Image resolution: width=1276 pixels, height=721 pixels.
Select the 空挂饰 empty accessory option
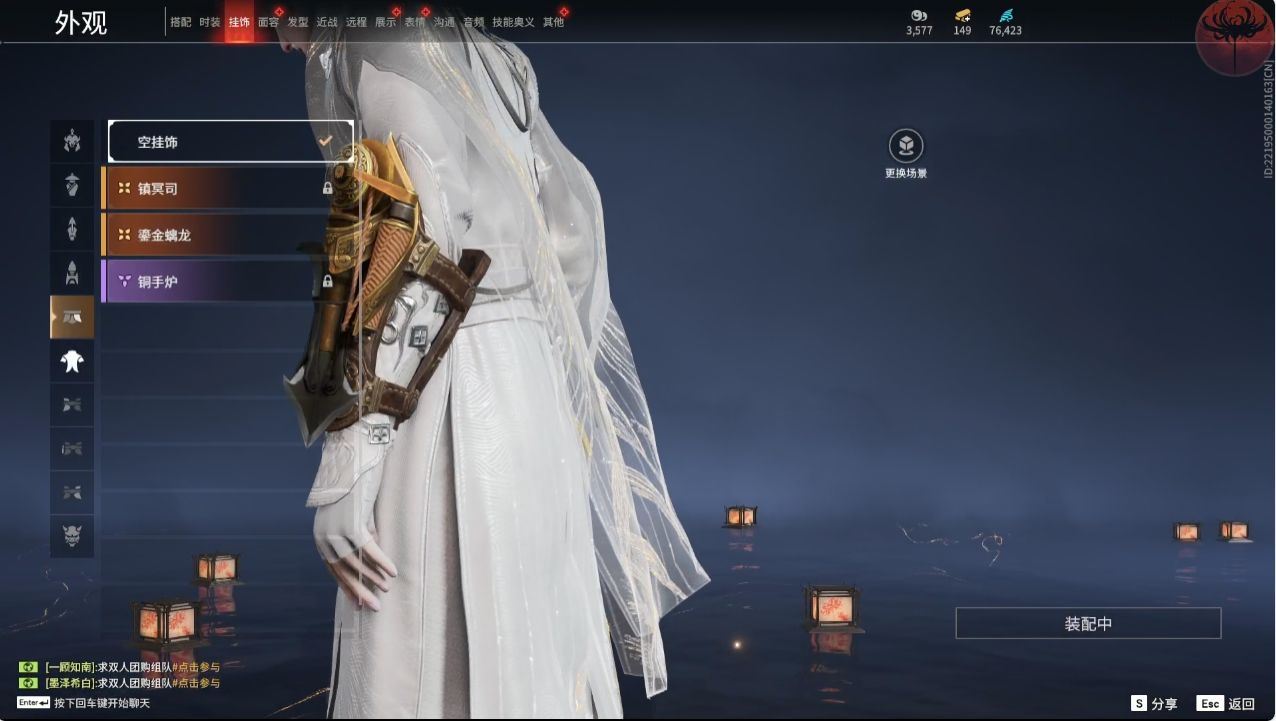(230, 142)
